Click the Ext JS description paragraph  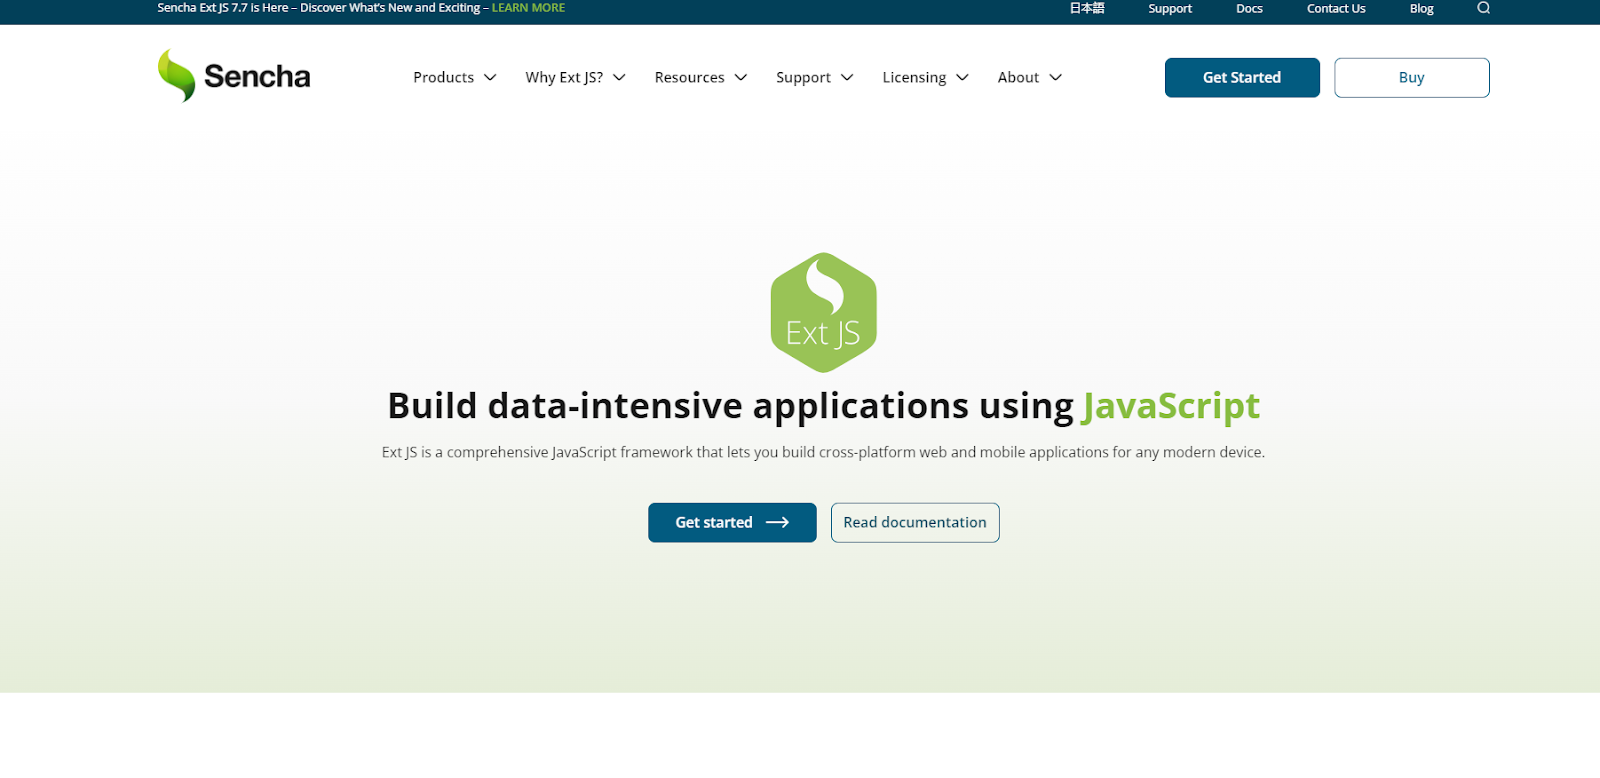823,452
